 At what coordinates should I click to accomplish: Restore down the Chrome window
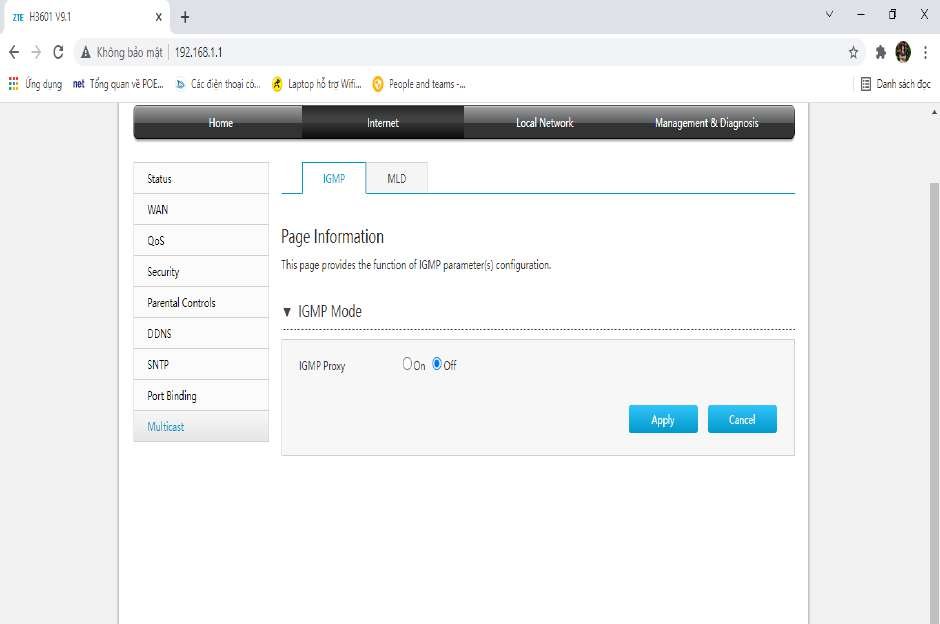point(892,14)
